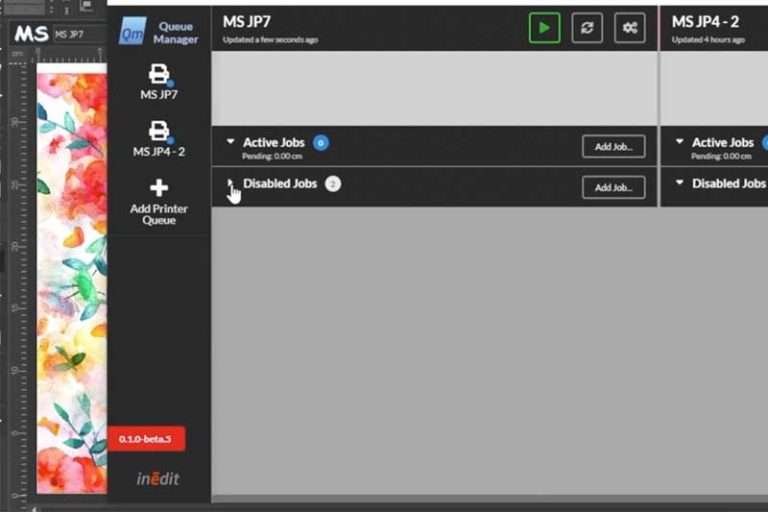Click Add Job in MS JP7 Active Jobs
Viewport: 768px width, 512px height.
pos(613,147)
